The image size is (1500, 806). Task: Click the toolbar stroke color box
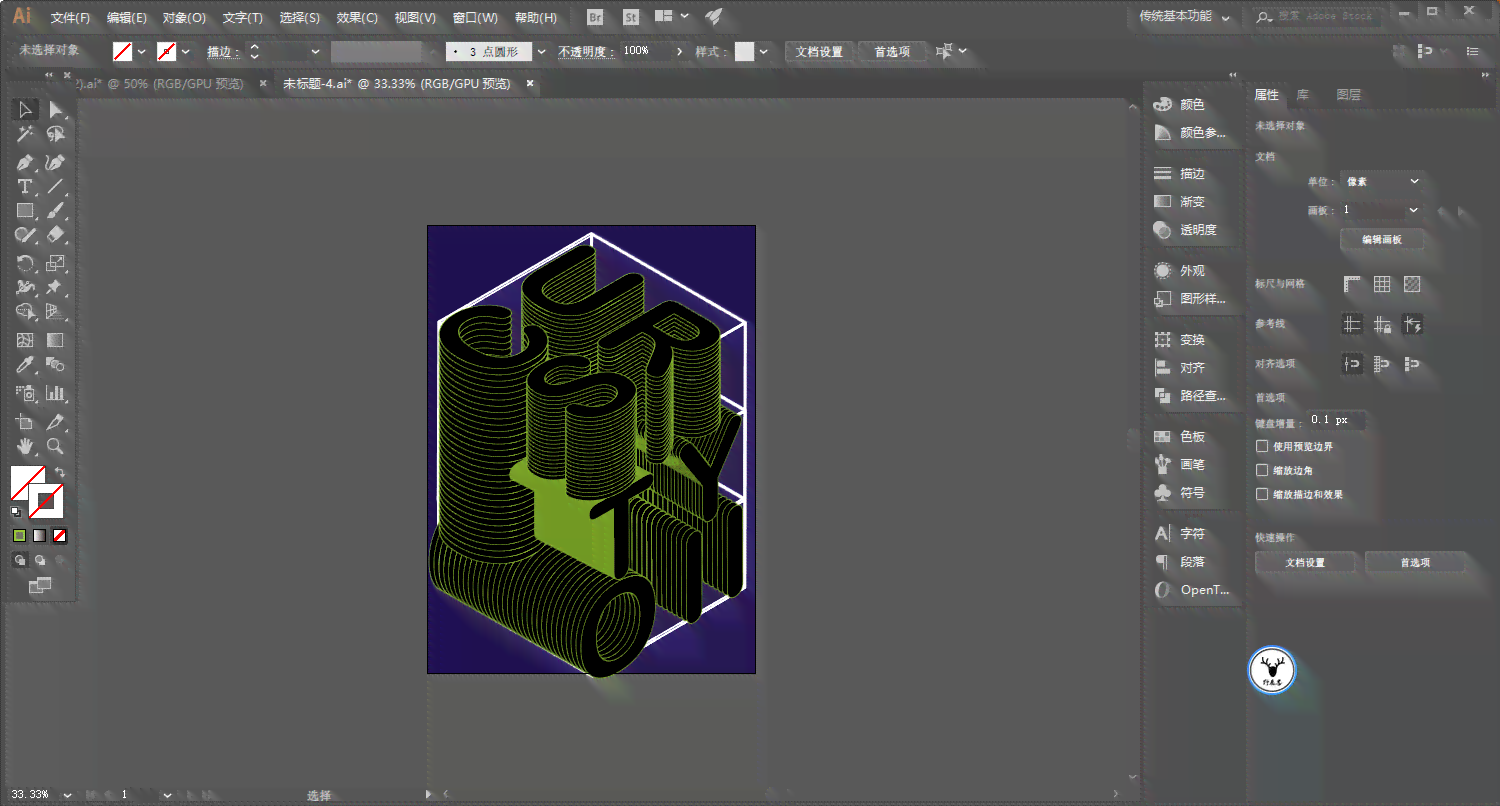point(46,500)
